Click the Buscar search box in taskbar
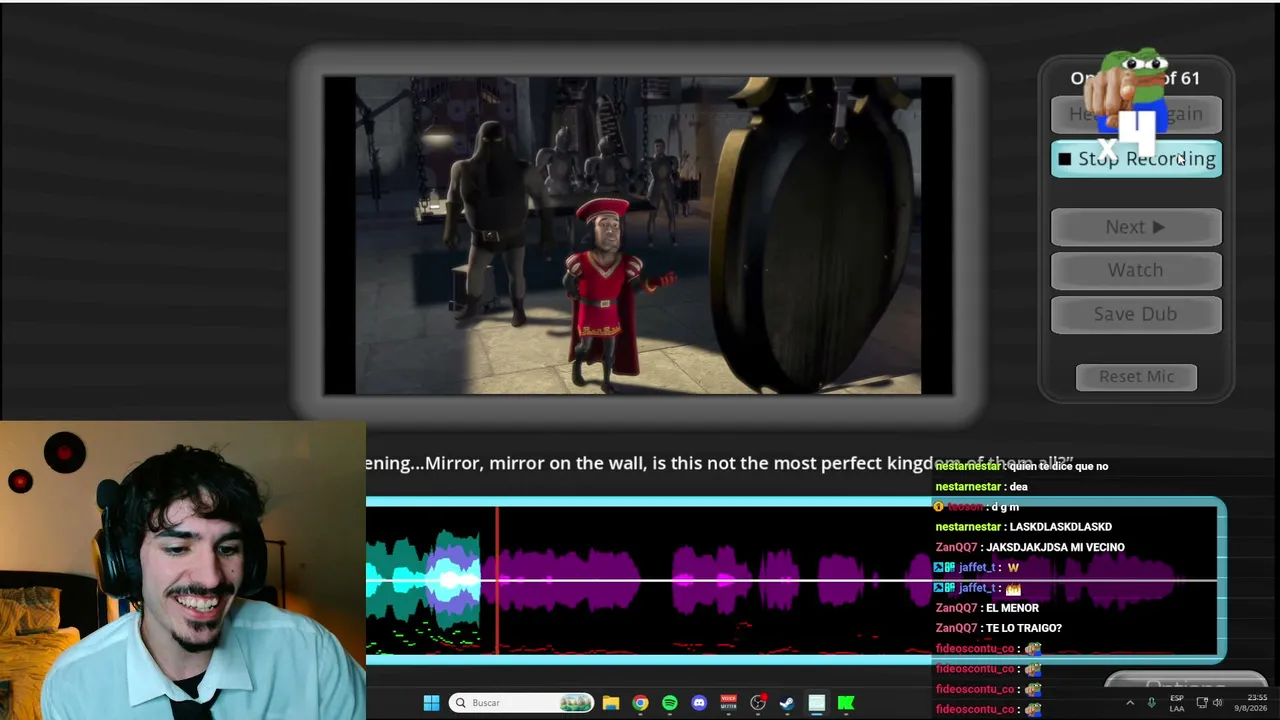1280x720 pixels. 520,703
